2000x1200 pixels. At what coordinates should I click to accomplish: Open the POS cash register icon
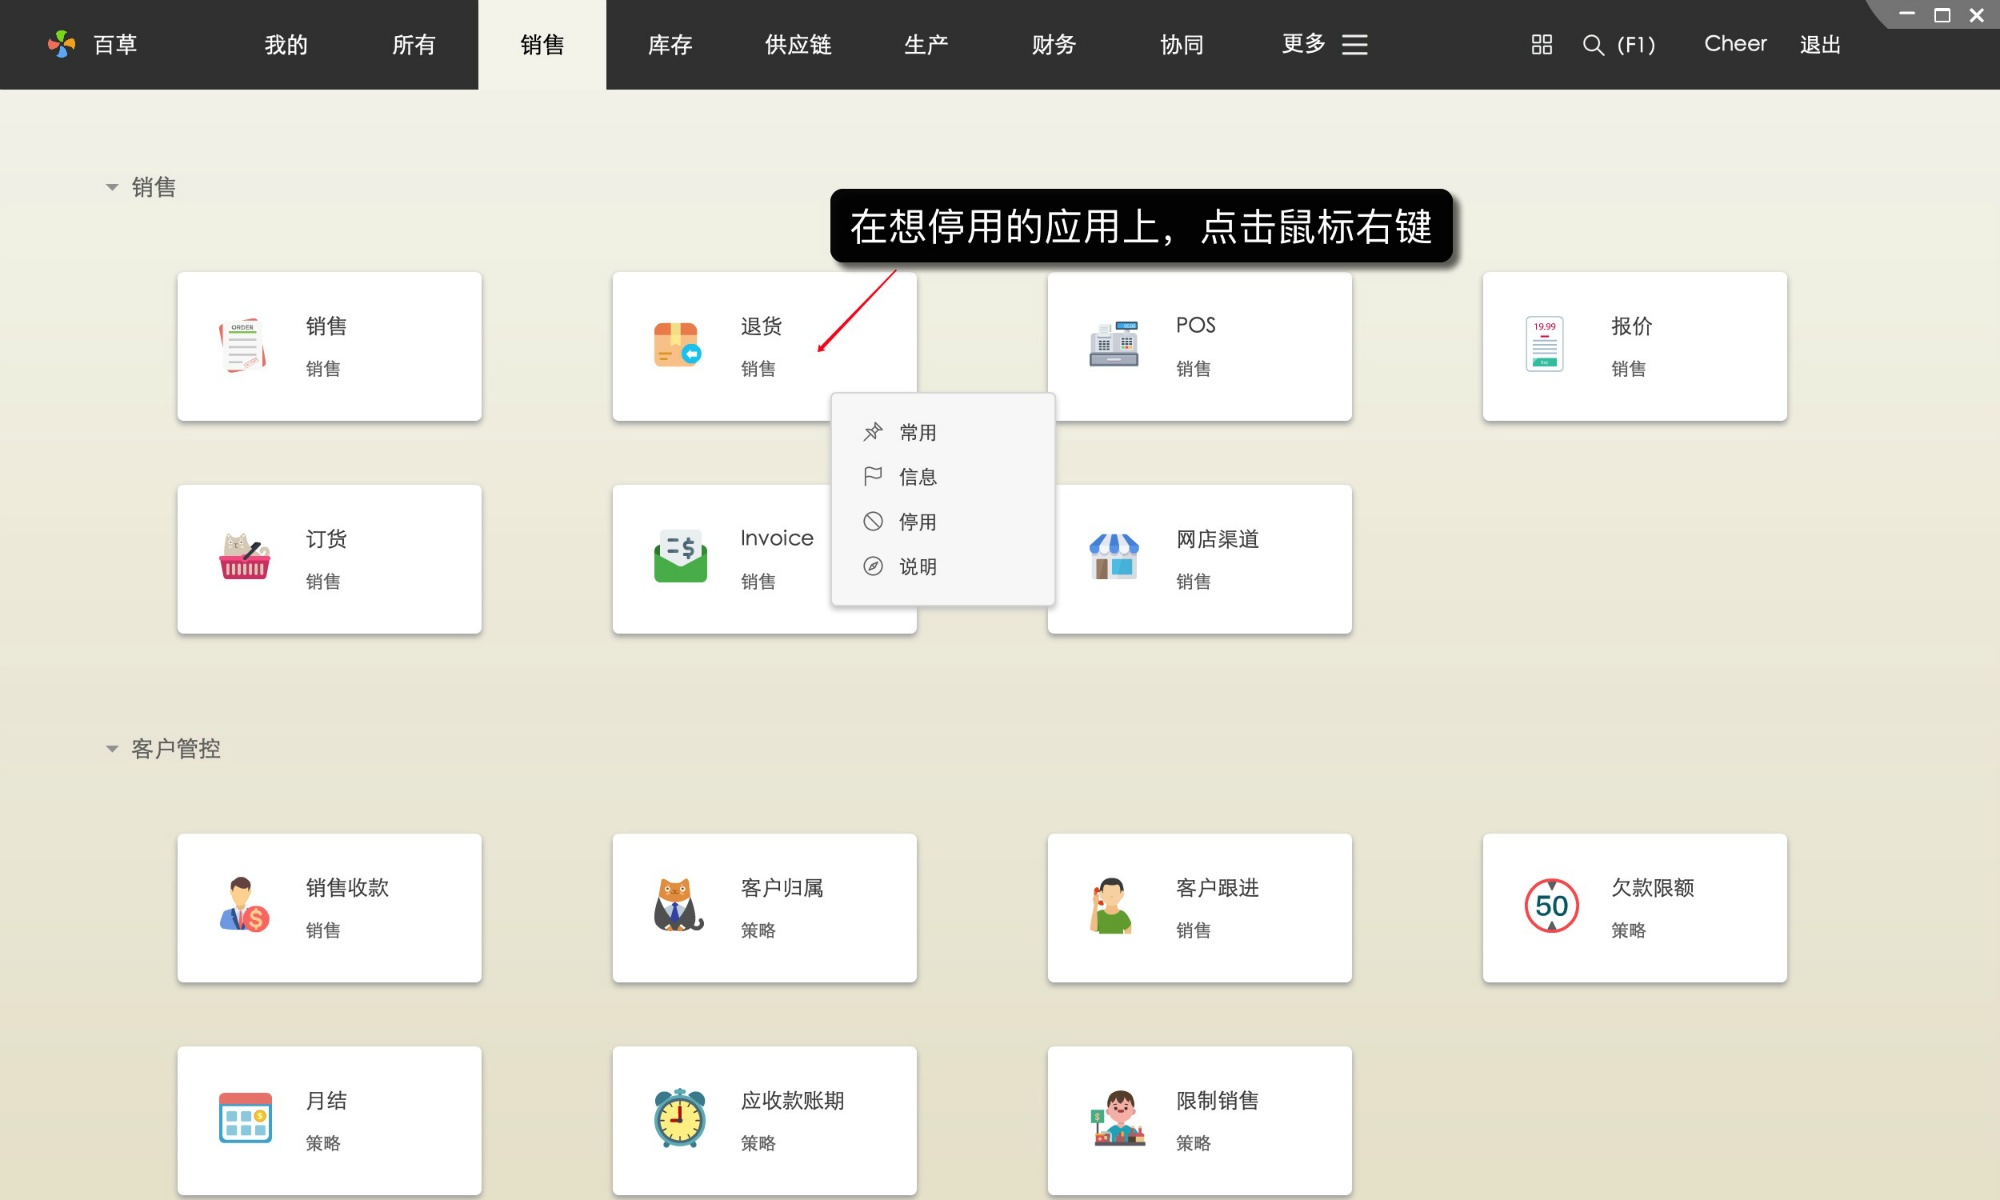pyautogui.click(x=1114, y=344)
